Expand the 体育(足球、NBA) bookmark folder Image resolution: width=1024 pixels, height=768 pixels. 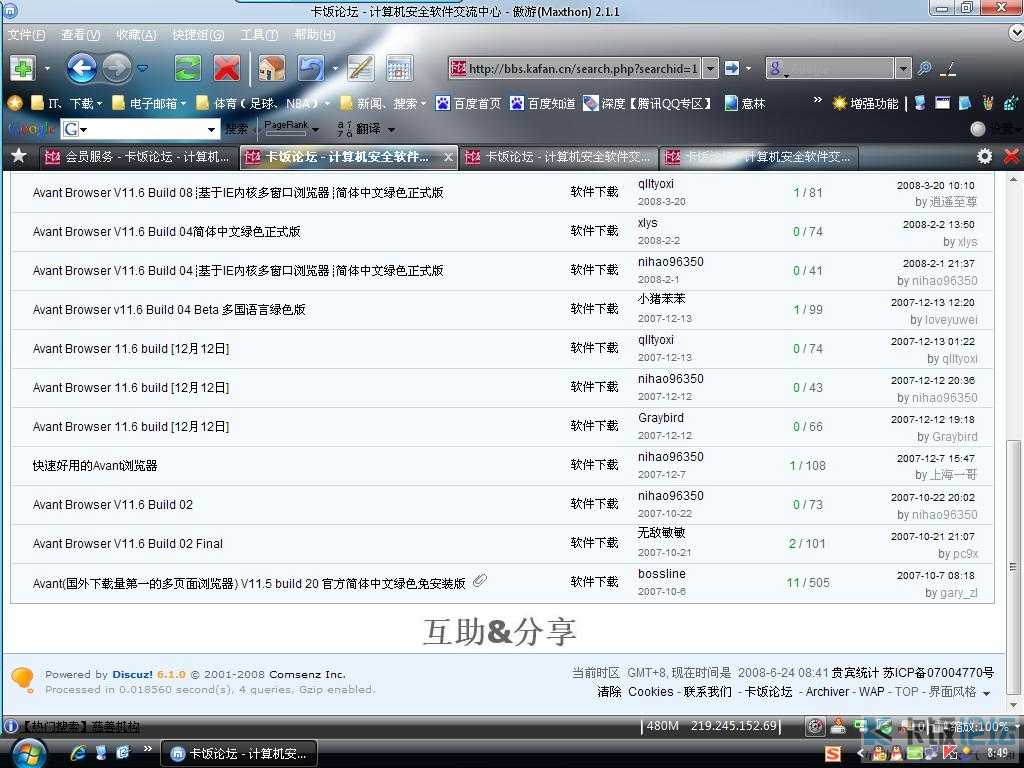pyautogui.click(x=264, y=103)
